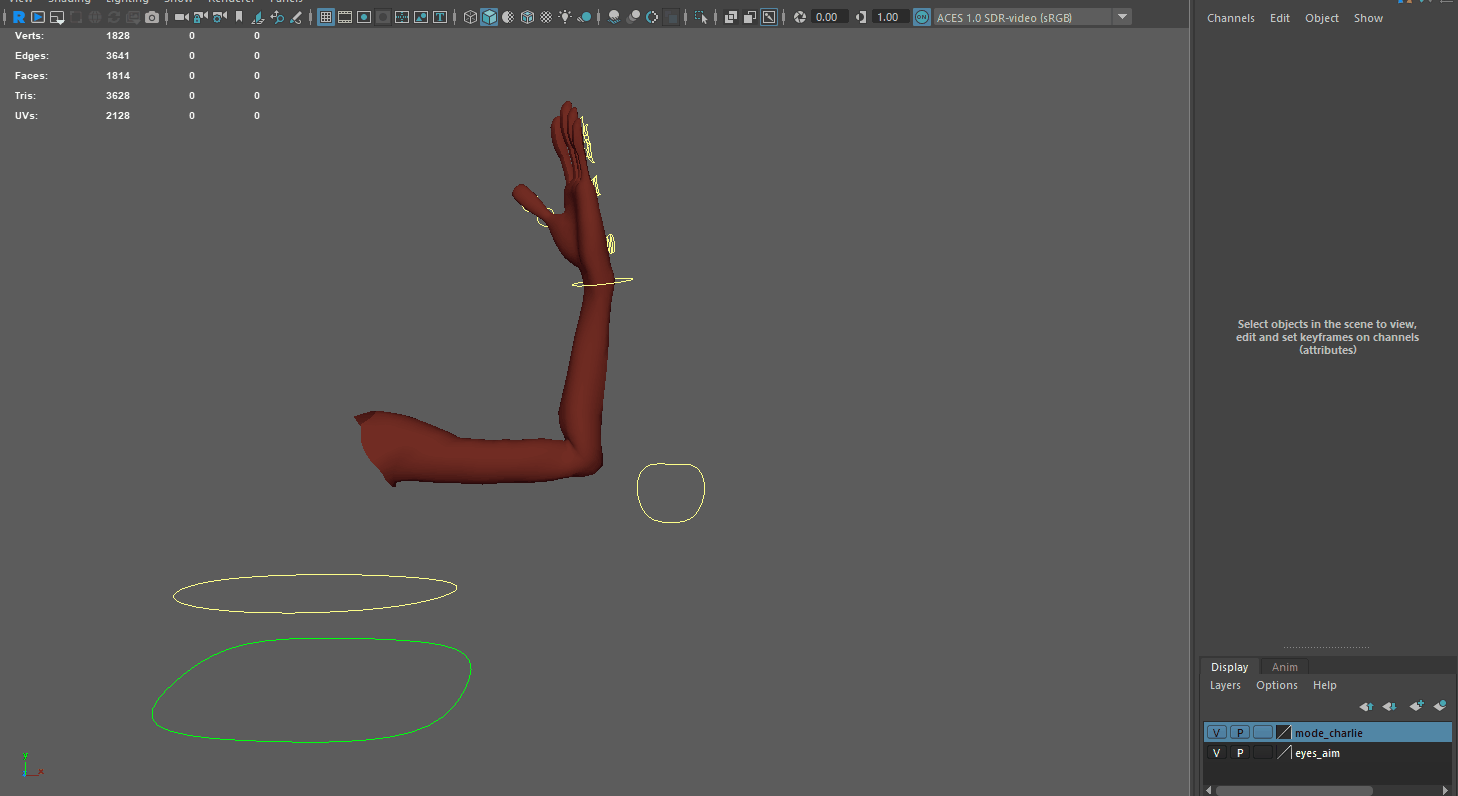The height and width of the screenshot is (796, 1458).
Task: Open Camera Attributes icon
Action: tap(220, 17)
